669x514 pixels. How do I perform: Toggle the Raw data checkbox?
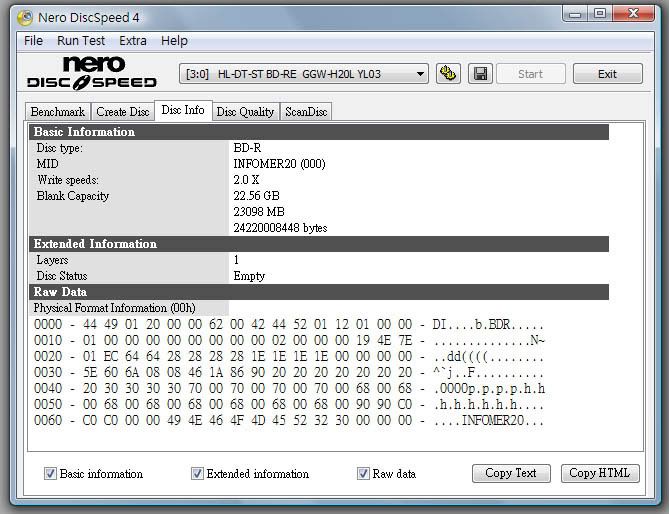[x=363, y=473]
